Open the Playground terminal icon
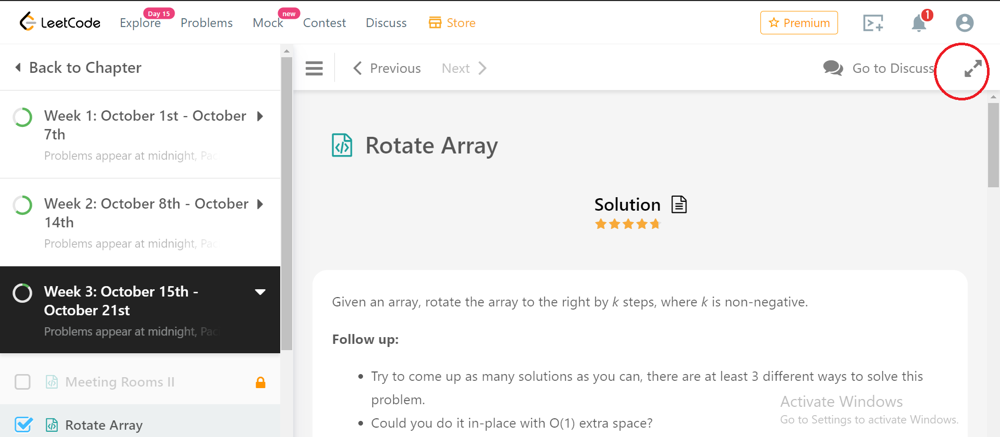This screenshot has width=1000, height=437. 872,23
